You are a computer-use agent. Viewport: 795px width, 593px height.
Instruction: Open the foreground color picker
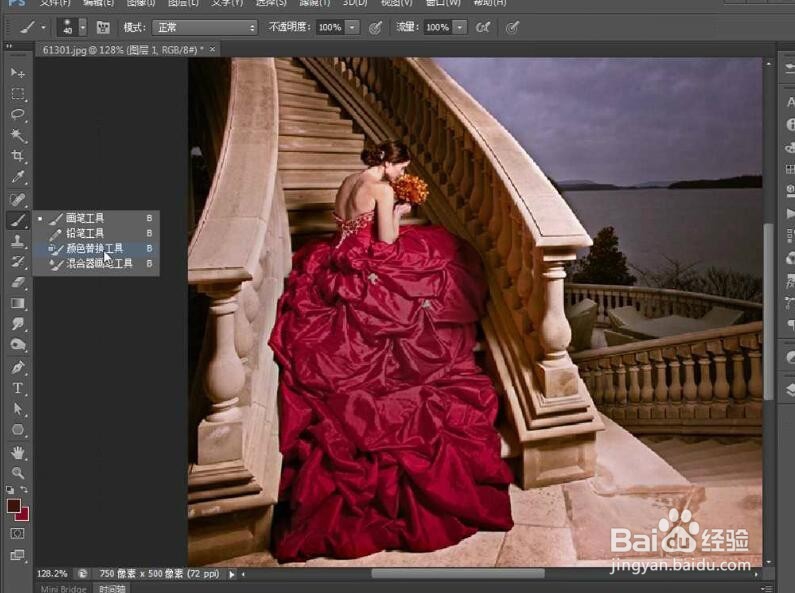(14, 505)
